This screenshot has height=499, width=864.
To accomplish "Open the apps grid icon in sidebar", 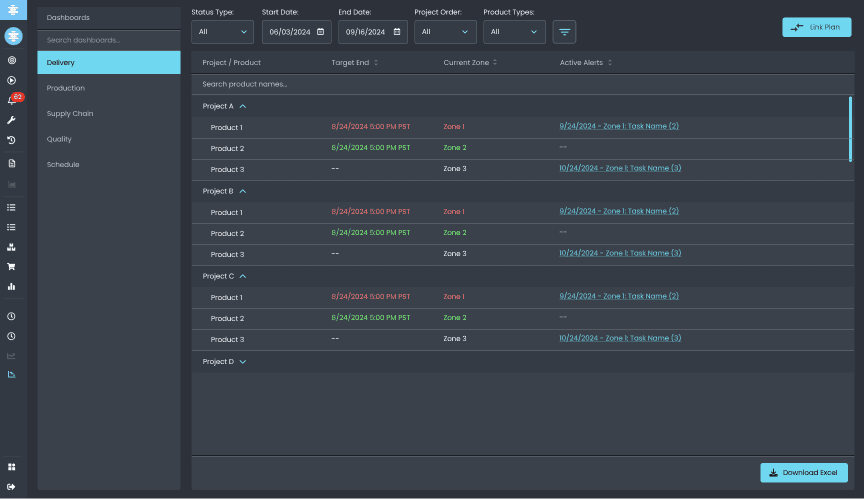I will [x=12, y=466].
